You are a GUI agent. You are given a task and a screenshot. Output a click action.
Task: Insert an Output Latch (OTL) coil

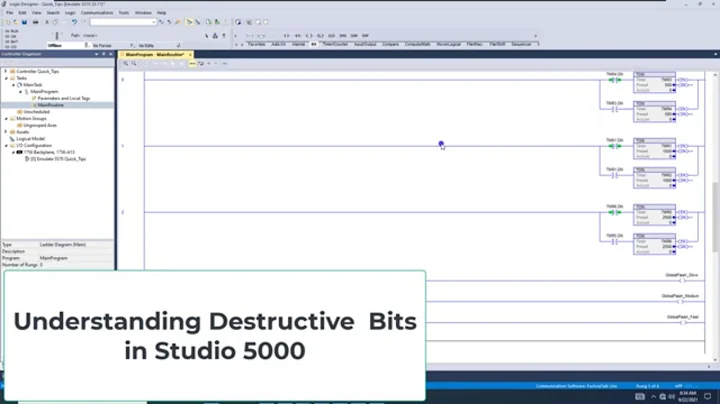click(x=320, y=35)
